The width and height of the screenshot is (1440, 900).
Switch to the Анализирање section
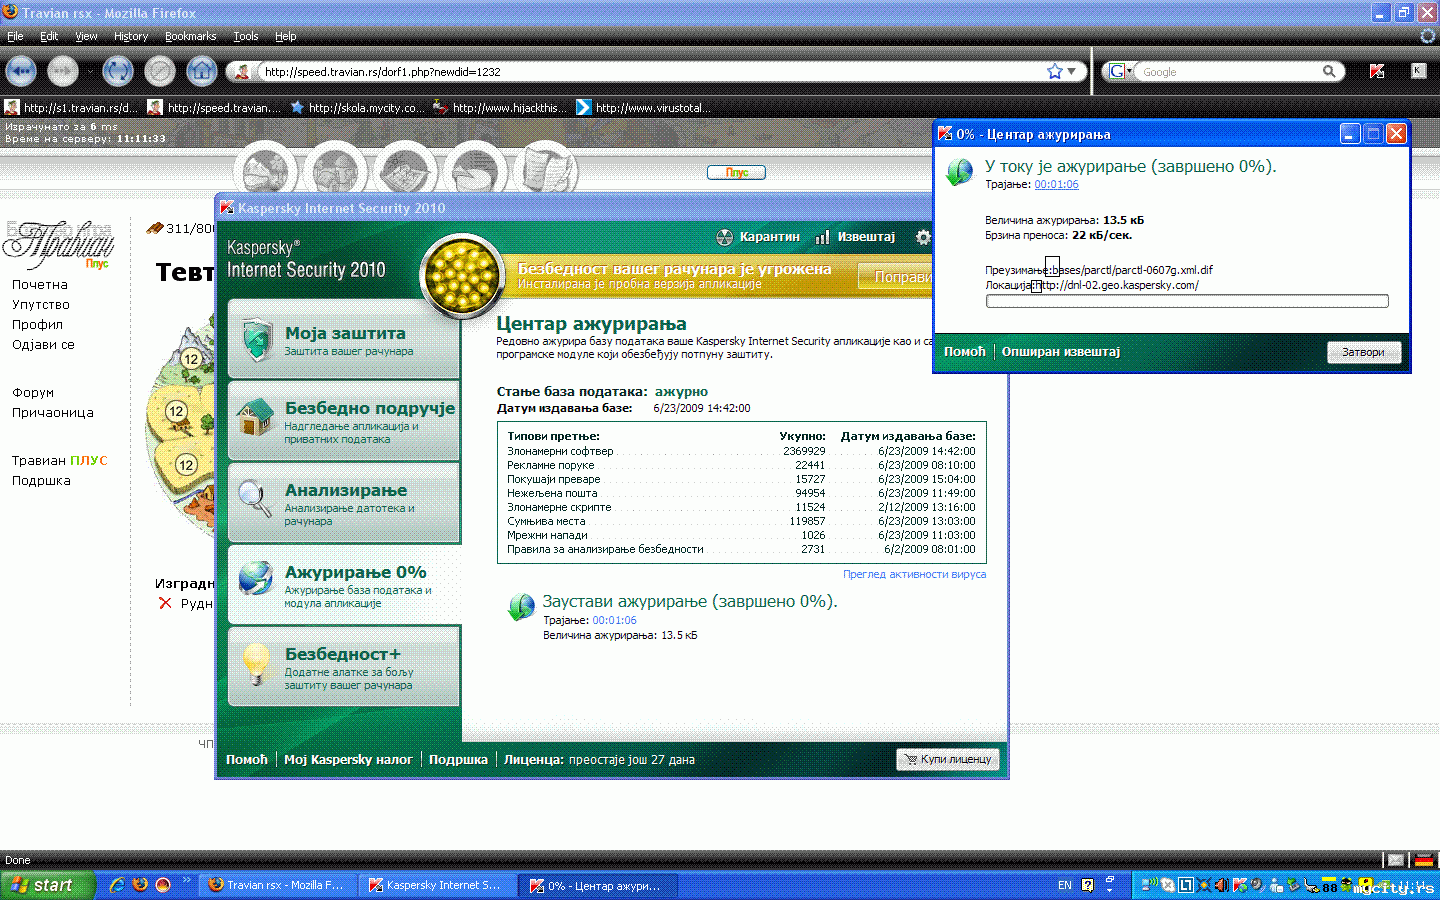coord(344,503)
